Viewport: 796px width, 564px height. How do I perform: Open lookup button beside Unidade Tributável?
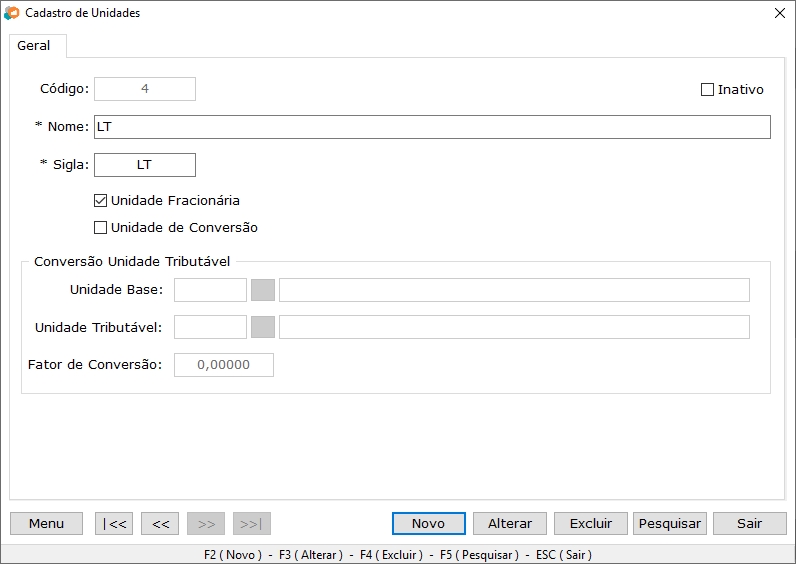click(x=262, y=327)
